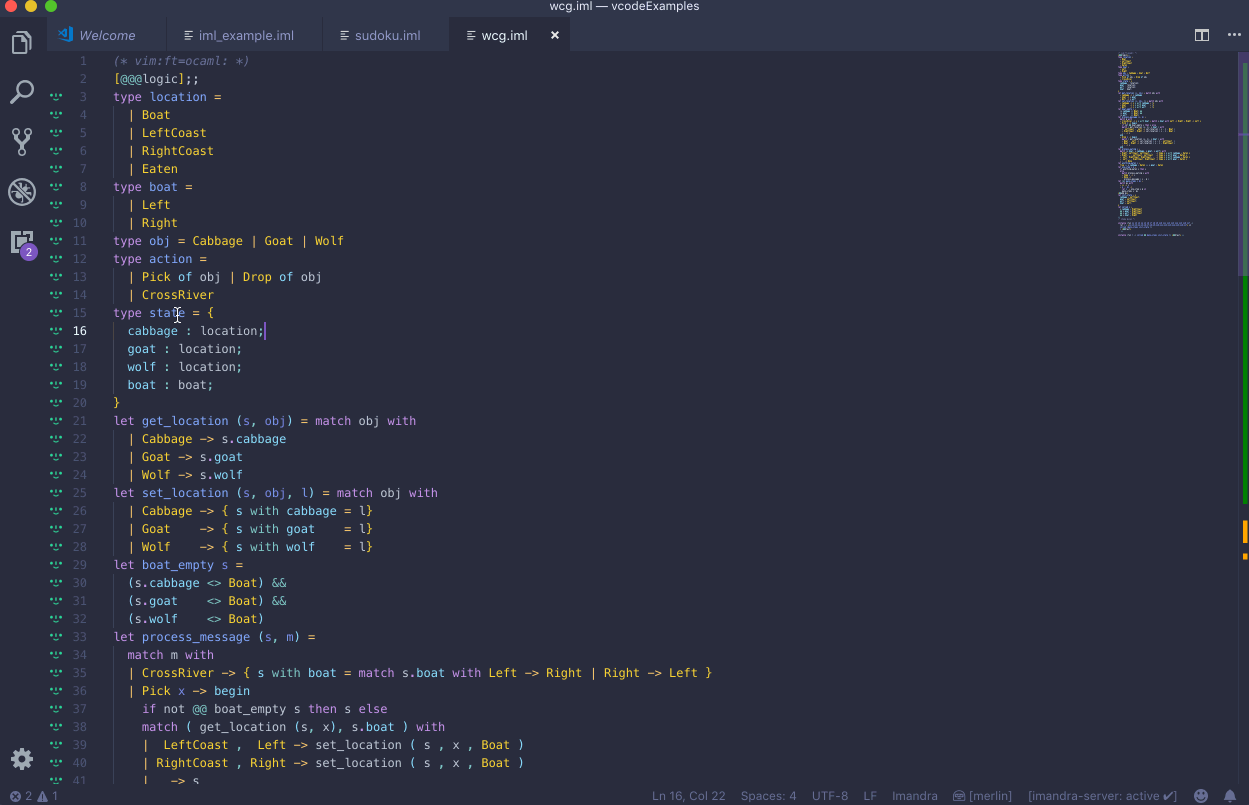Click the 'Eaten' constructor on line 7
This screenshot has width=1249, height=805.
(x=160, y=169)
